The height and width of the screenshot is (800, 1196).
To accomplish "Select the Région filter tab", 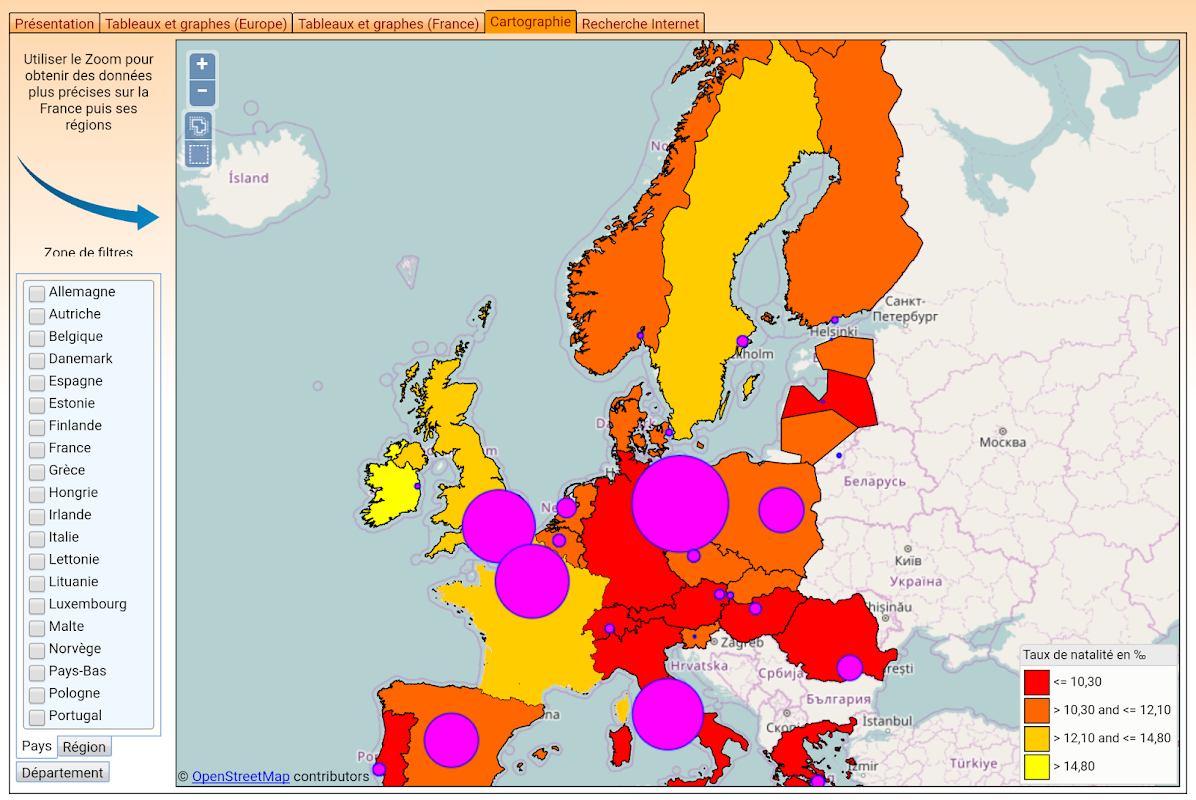I will pos(84,747).
